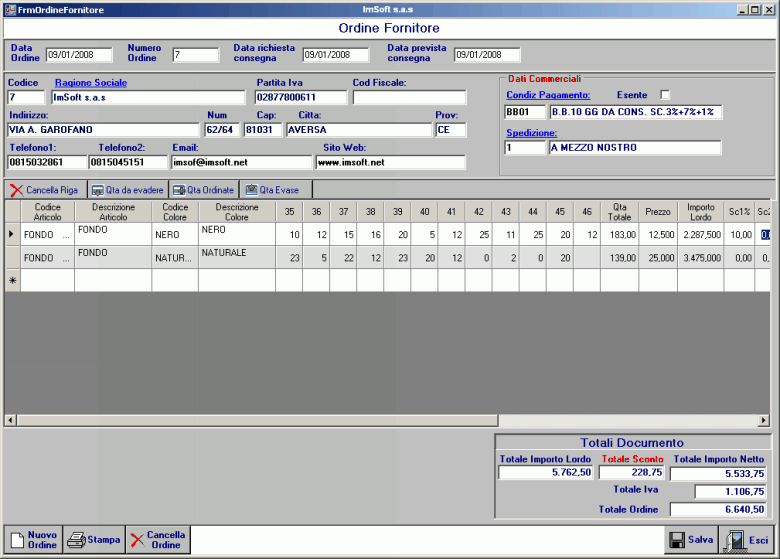The width and height of the screenshot is (780, 559).
Task: Click the Spedizione description A MEZZO NOSTRO
Action: pos(635,148)
